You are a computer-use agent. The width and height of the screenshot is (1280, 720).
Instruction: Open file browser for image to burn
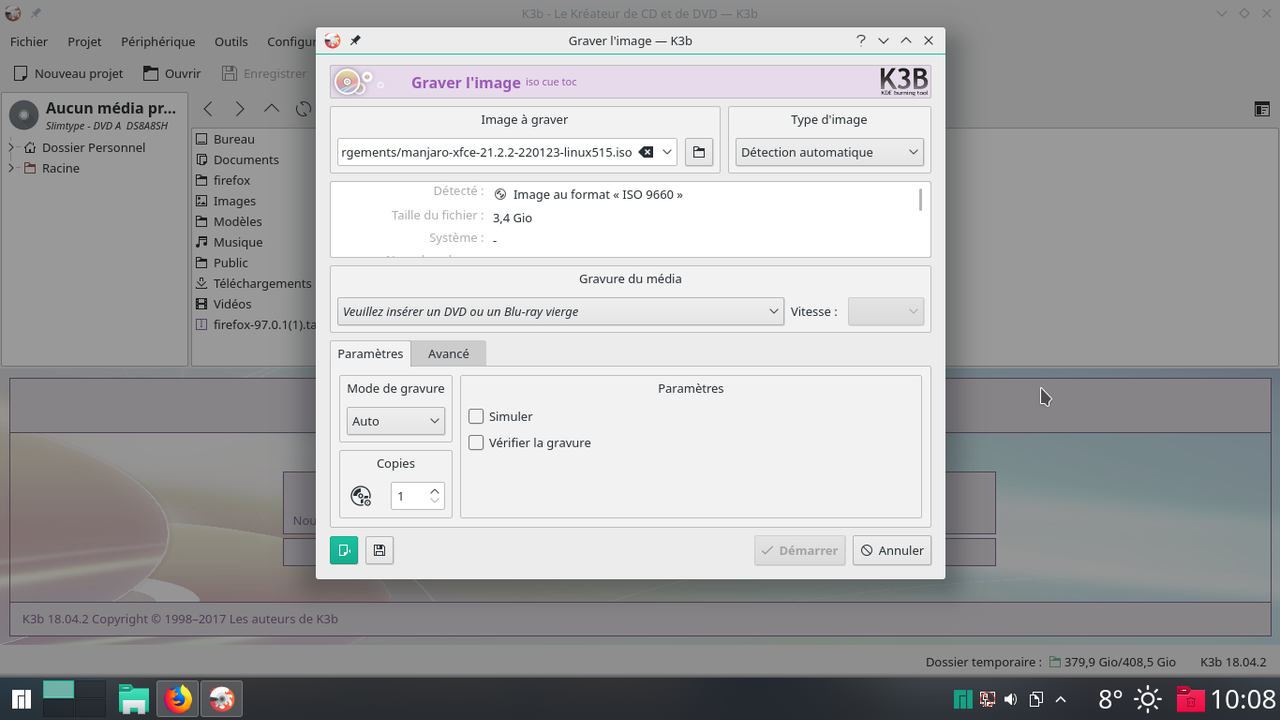coord(699,152)
